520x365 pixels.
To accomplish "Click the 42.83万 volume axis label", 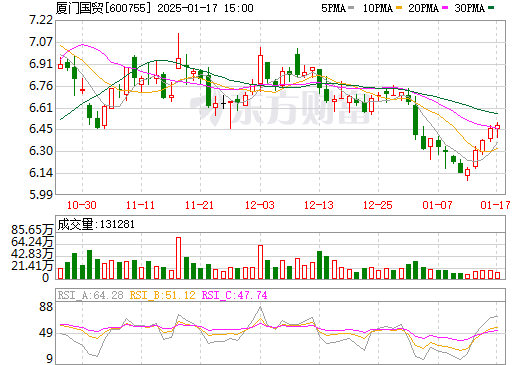I will pos(32,254).
